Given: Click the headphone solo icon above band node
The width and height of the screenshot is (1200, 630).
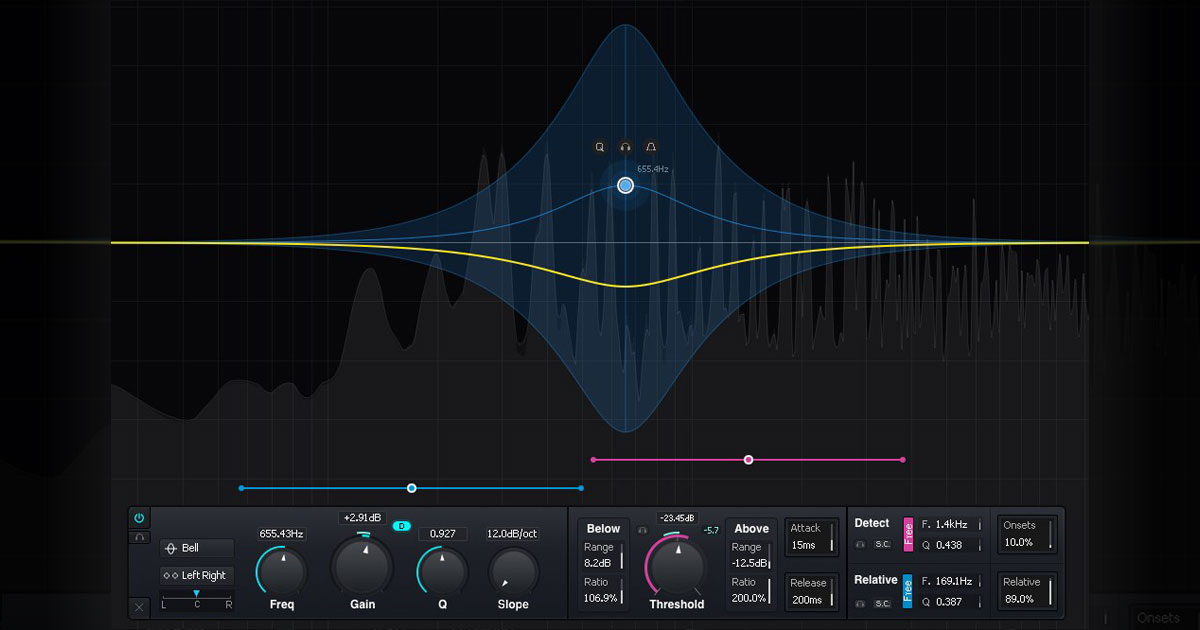Looking at the screenshot, I should click(x=626, y=147).
